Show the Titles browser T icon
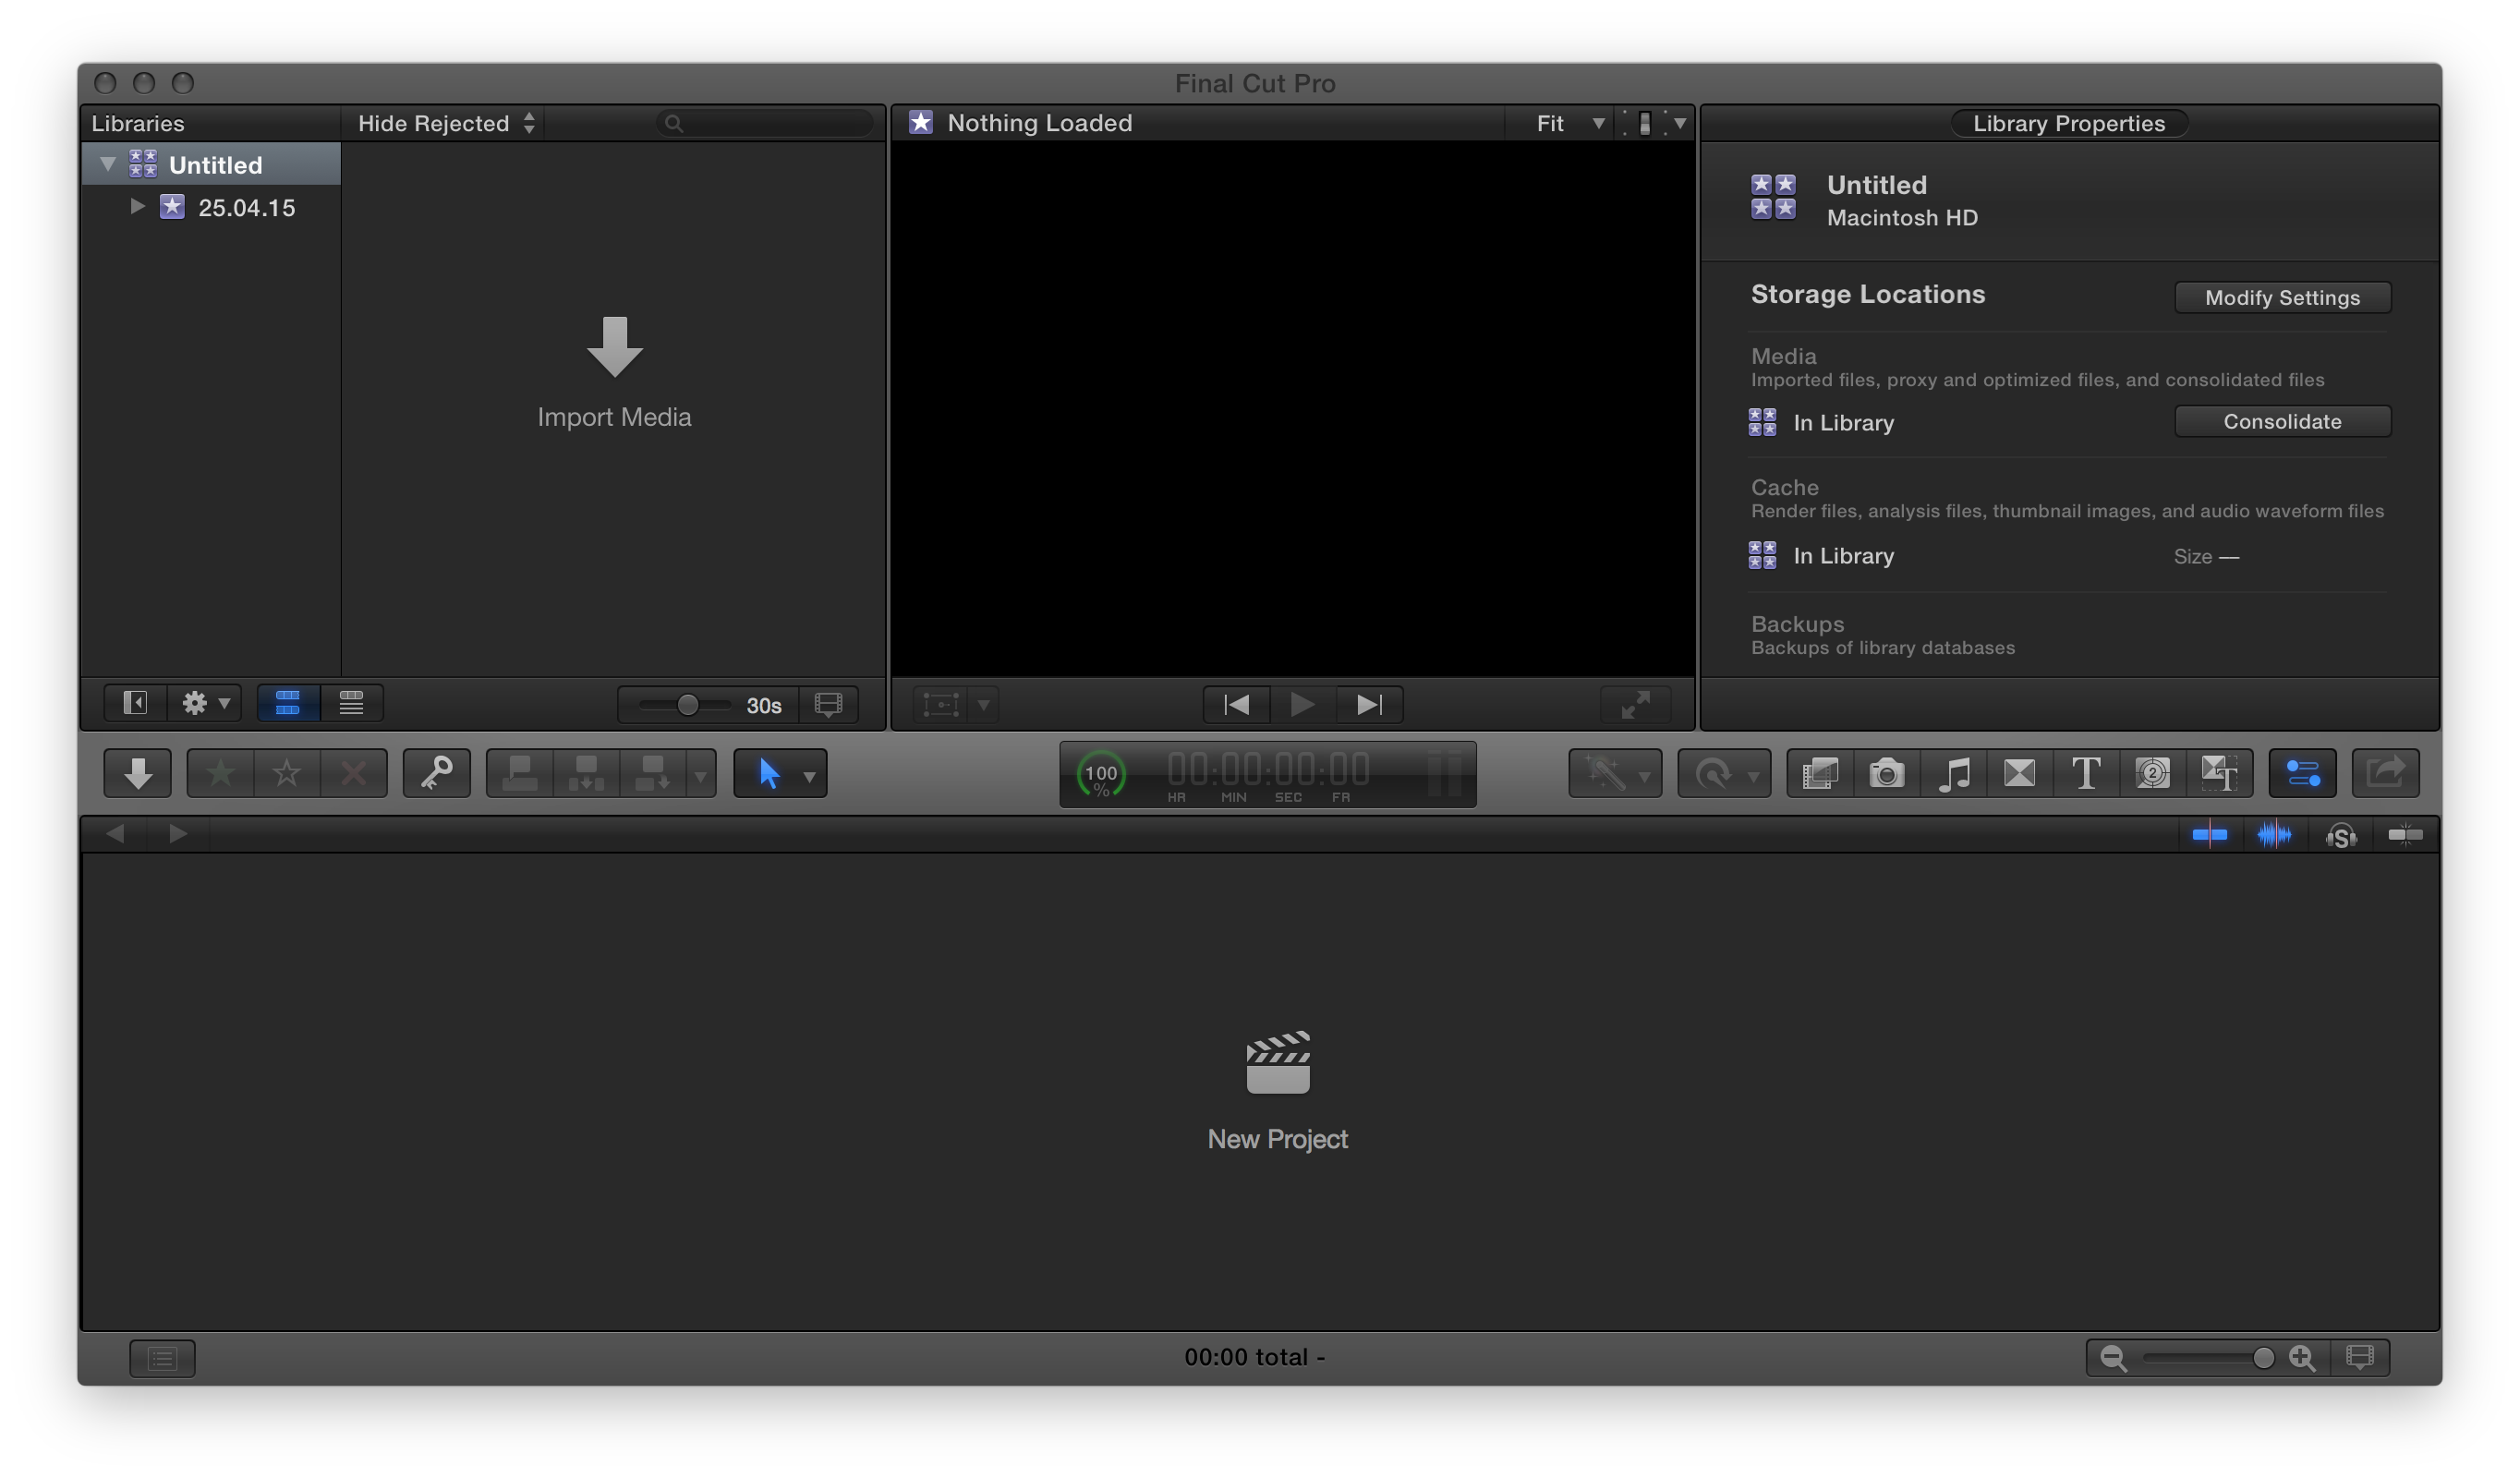This screenshot has width=2520, height=1478. (x=2086, y=773)
